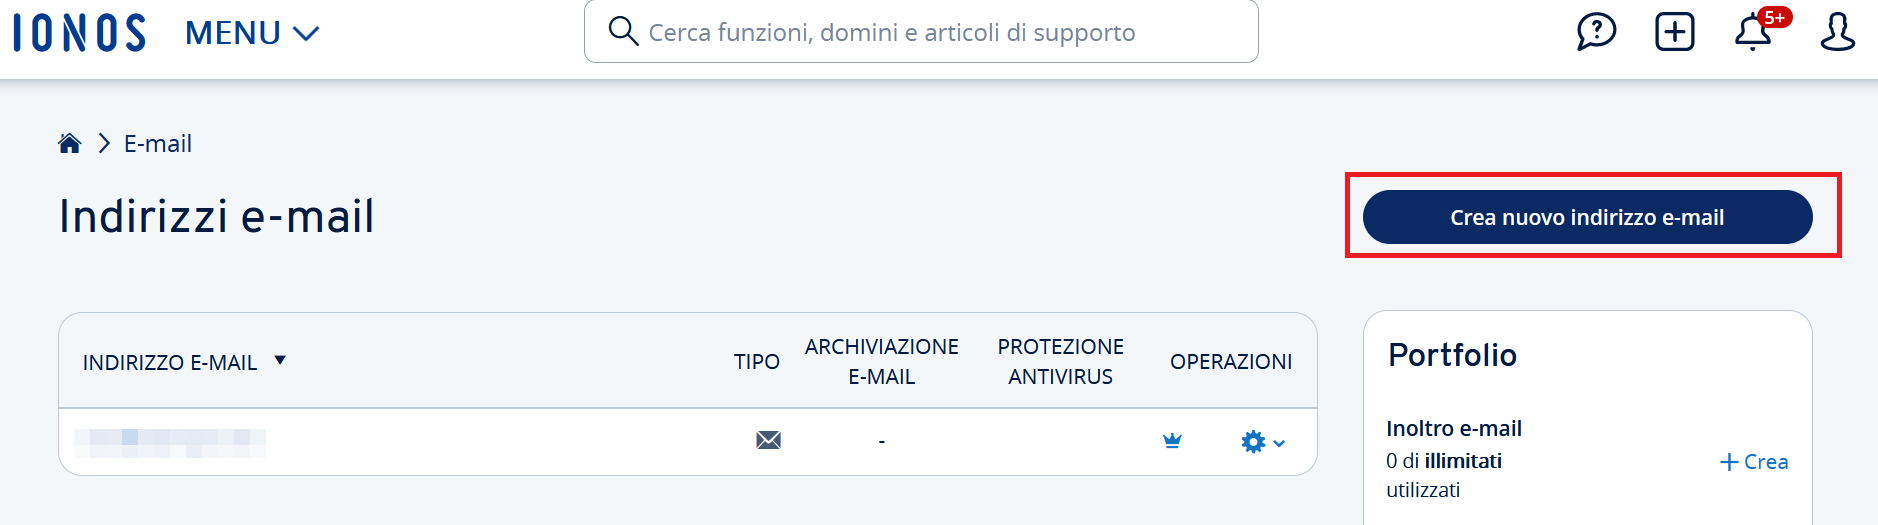Click Crea nuovo indirizzo e-mail button

click(1587, 217)
